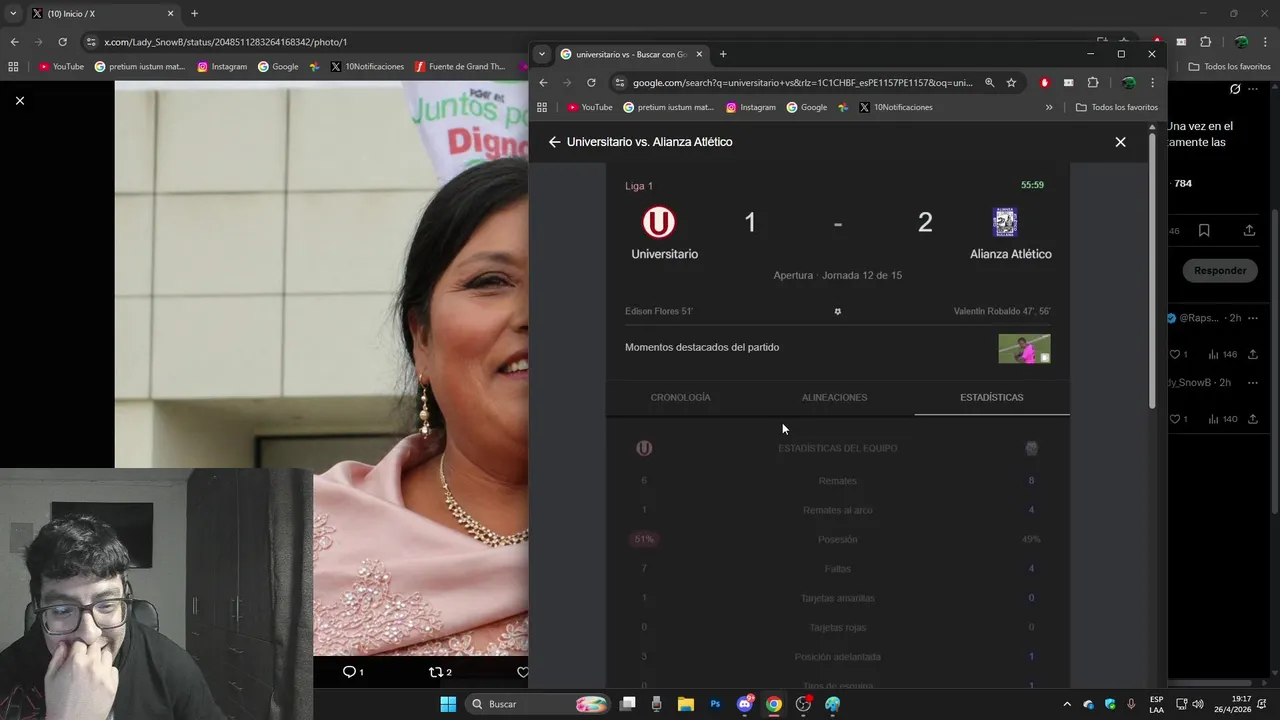Click the red extension icon in Google window

point(1044,83)
